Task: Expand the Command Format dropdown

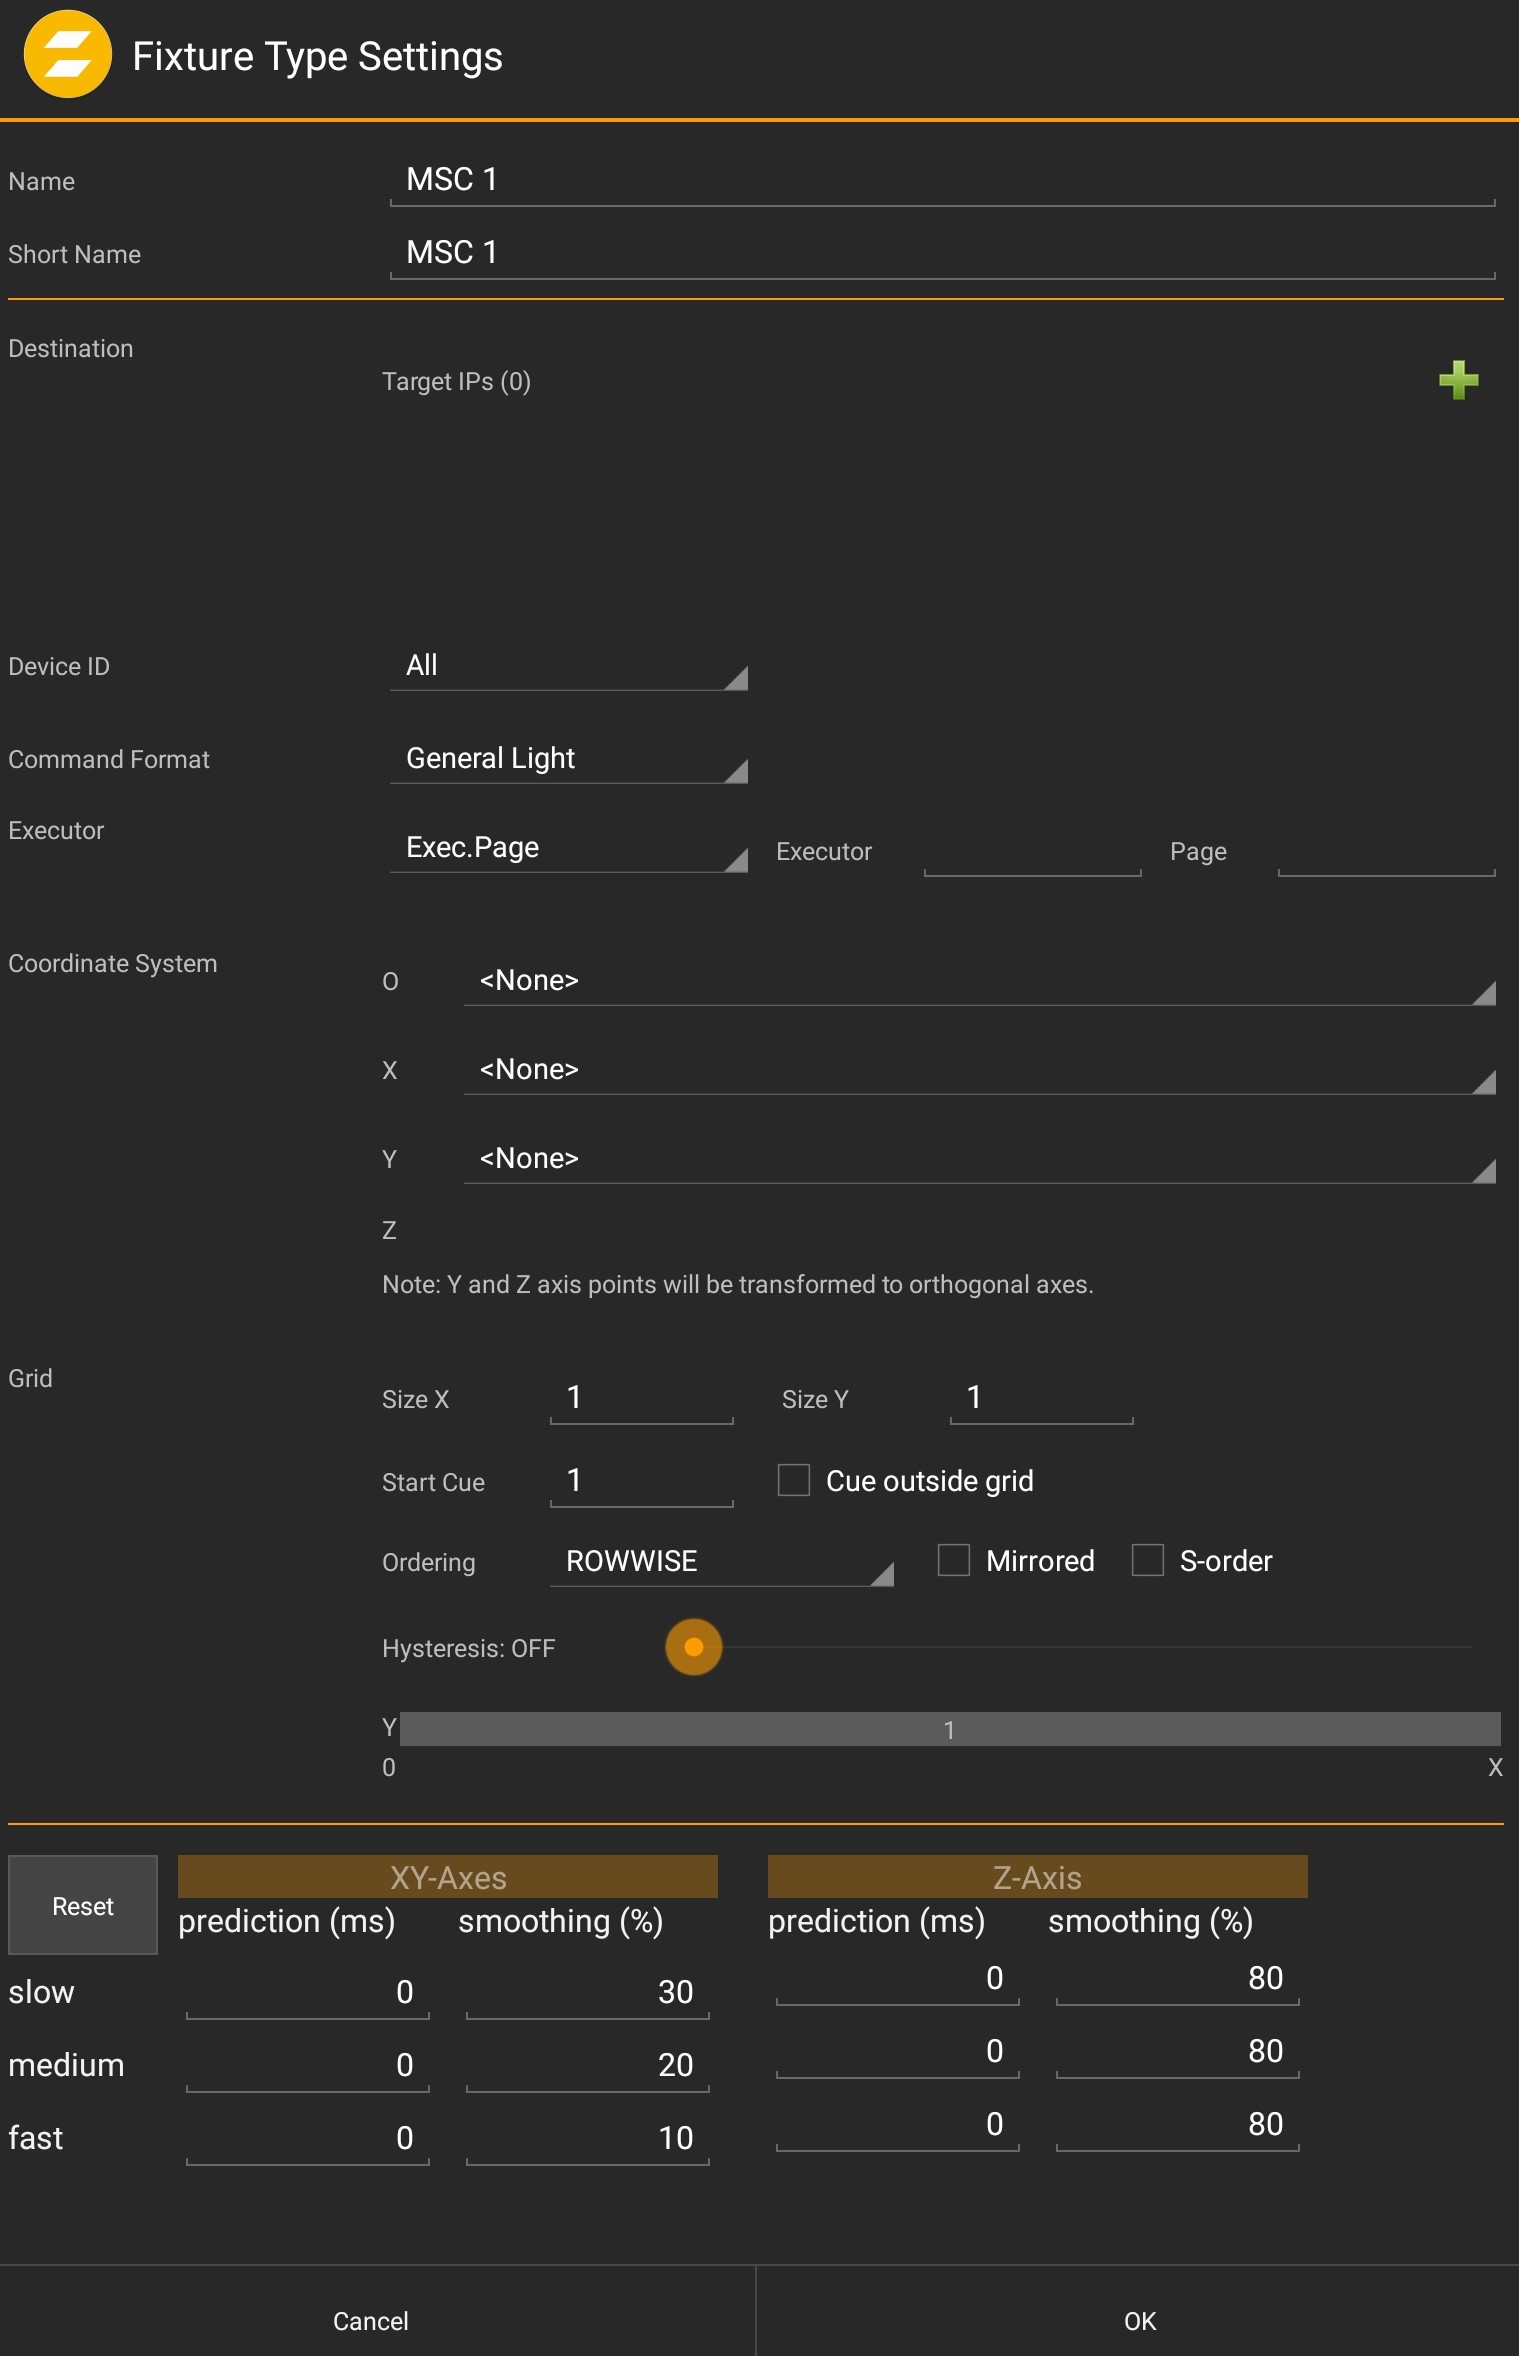Action: pos(568,759)
